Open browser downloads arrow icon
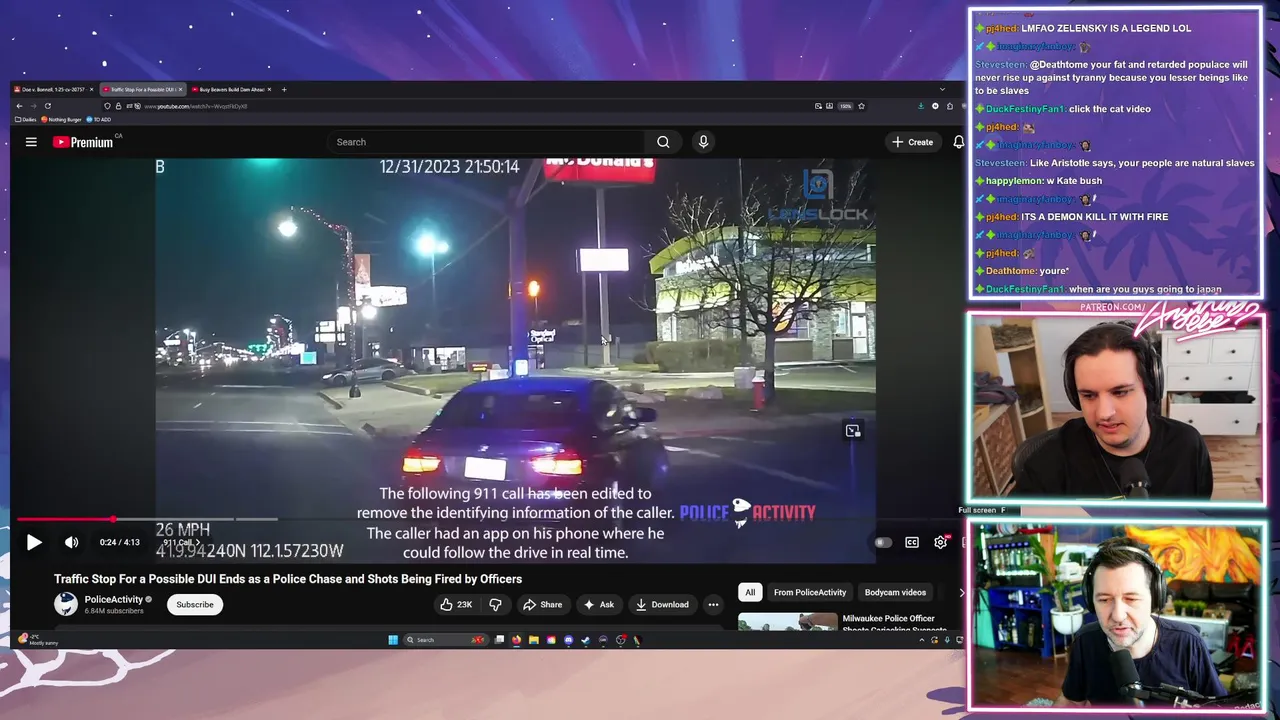The width and height of the screenshot is (1280, 720). click(x=921, y=106)
